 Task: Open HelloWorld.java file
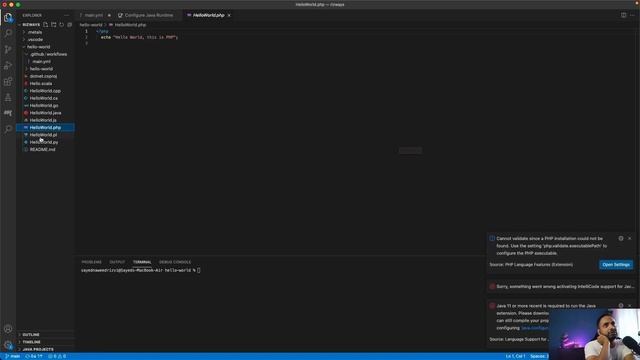(x=45, y=113)
